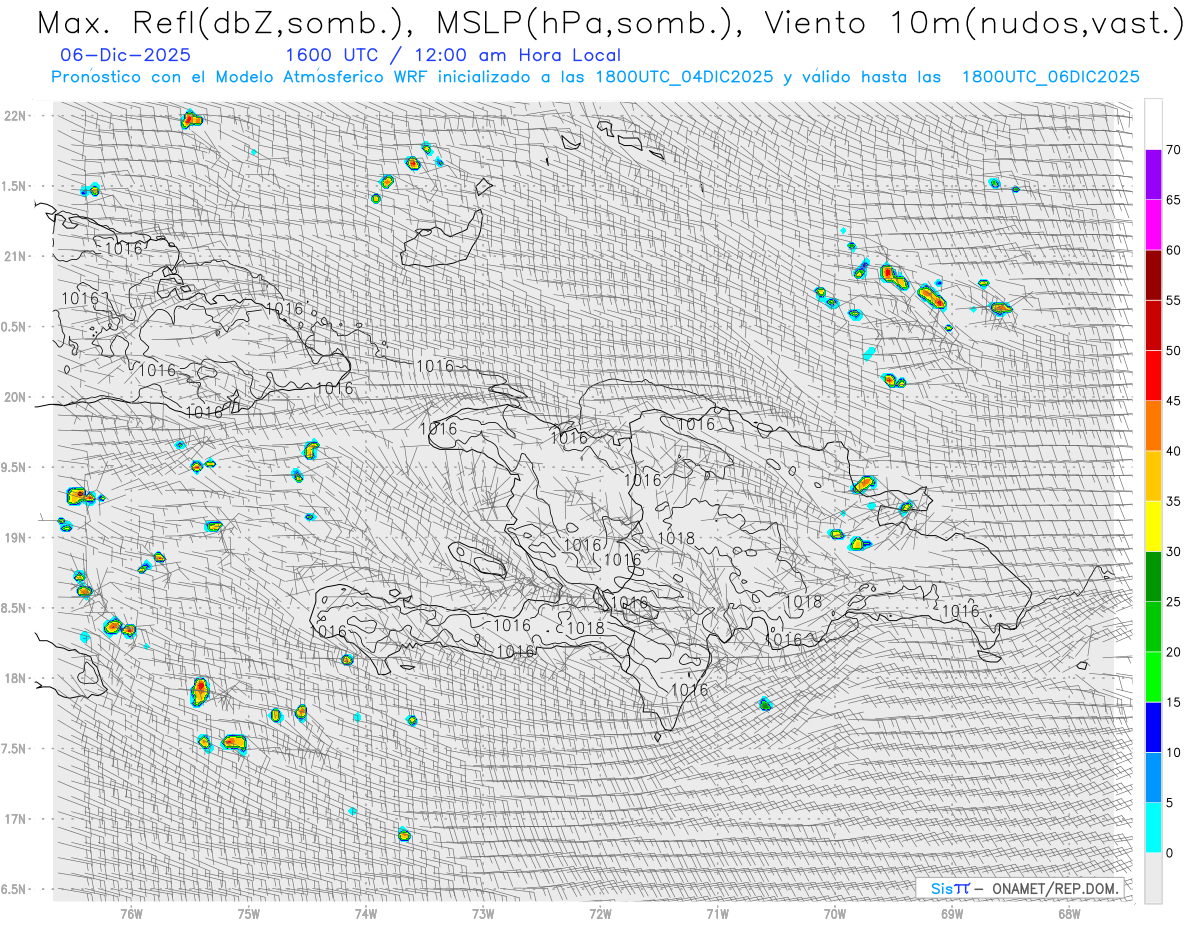Click the "74W" longitude label
The width and height of the screenshot is (1200, 927).
click(x=366, y=912)
